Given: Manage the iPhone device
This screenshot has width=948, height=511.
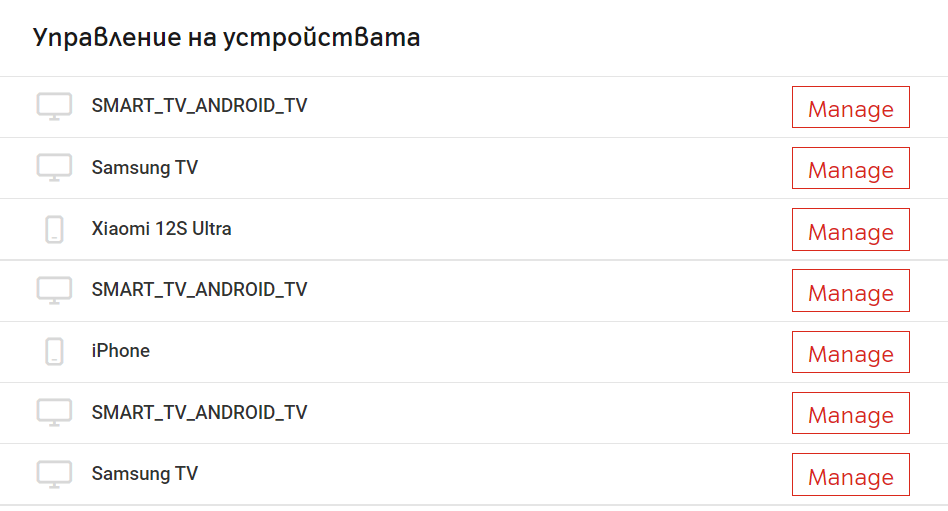Looking at the screenshot, I should pyautogui.click(x=851, y=352).
